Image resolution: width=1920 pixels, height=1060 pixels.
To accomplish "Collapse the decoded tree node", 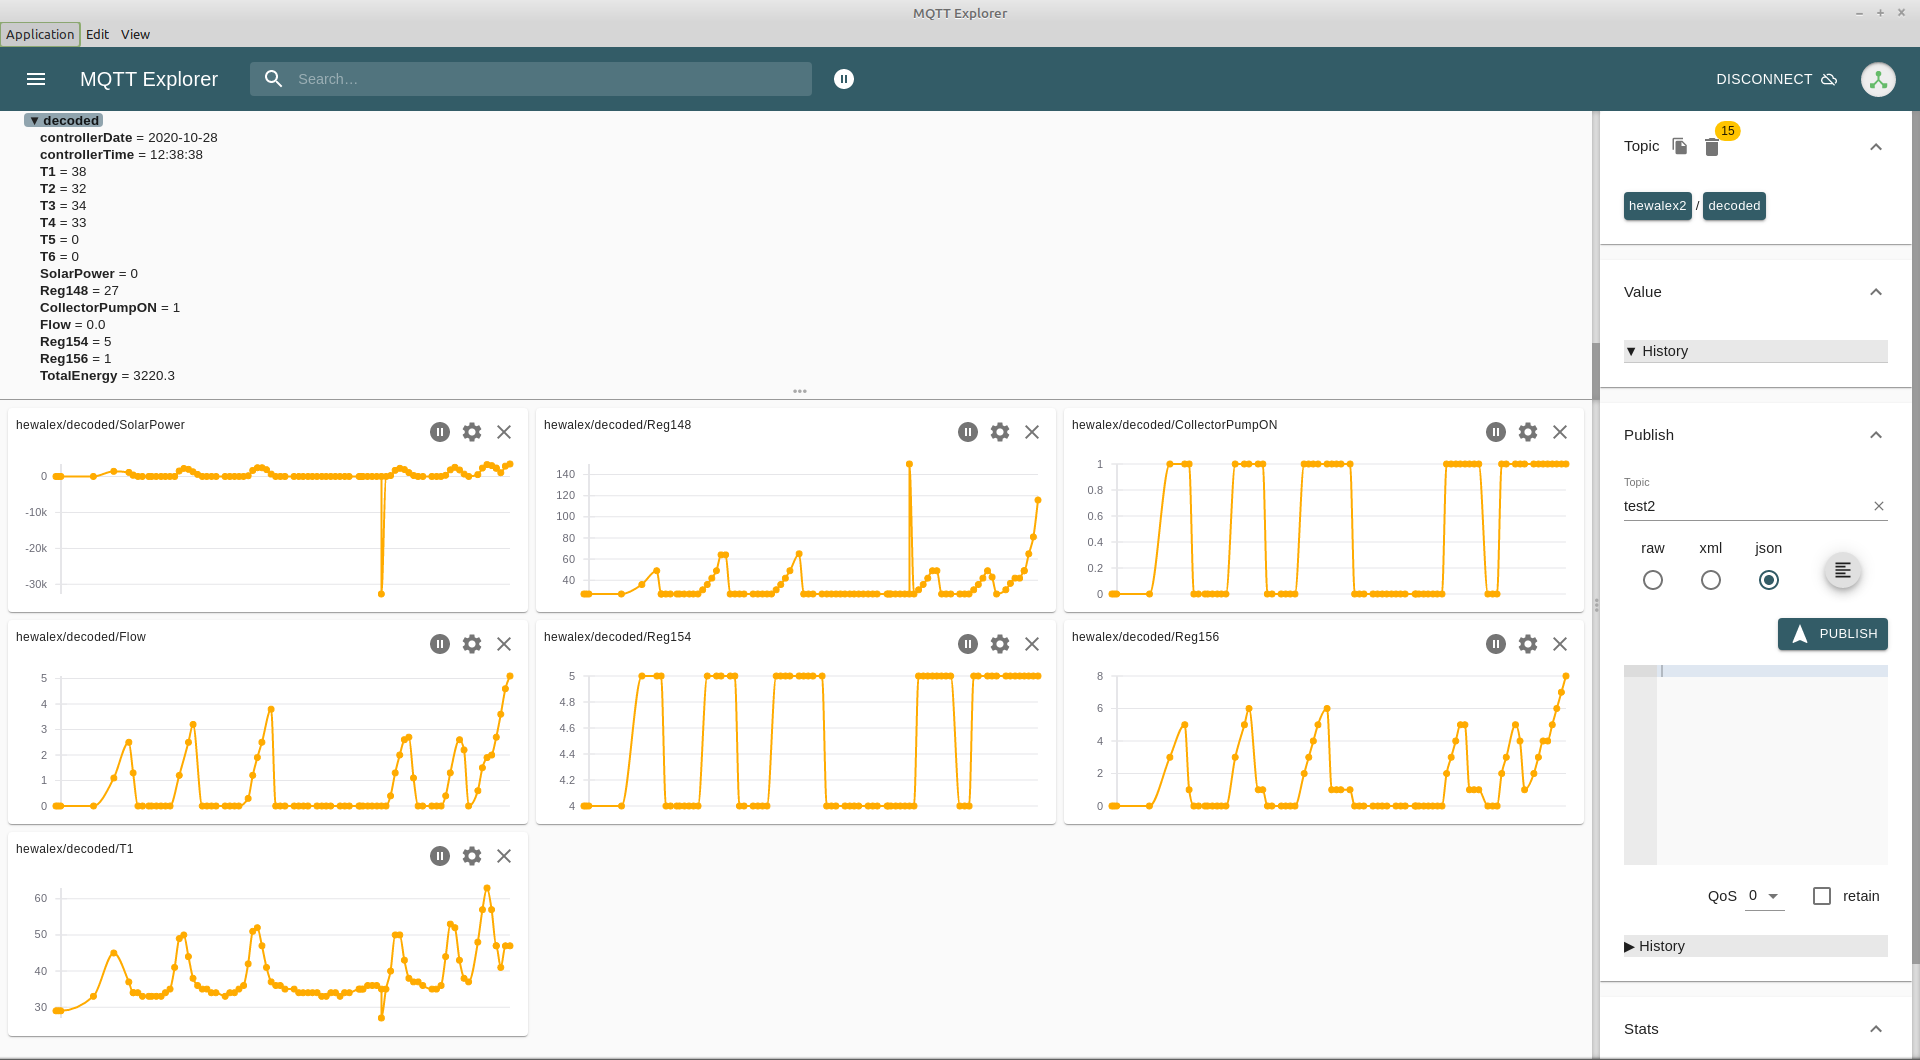I will pos(34,121).
